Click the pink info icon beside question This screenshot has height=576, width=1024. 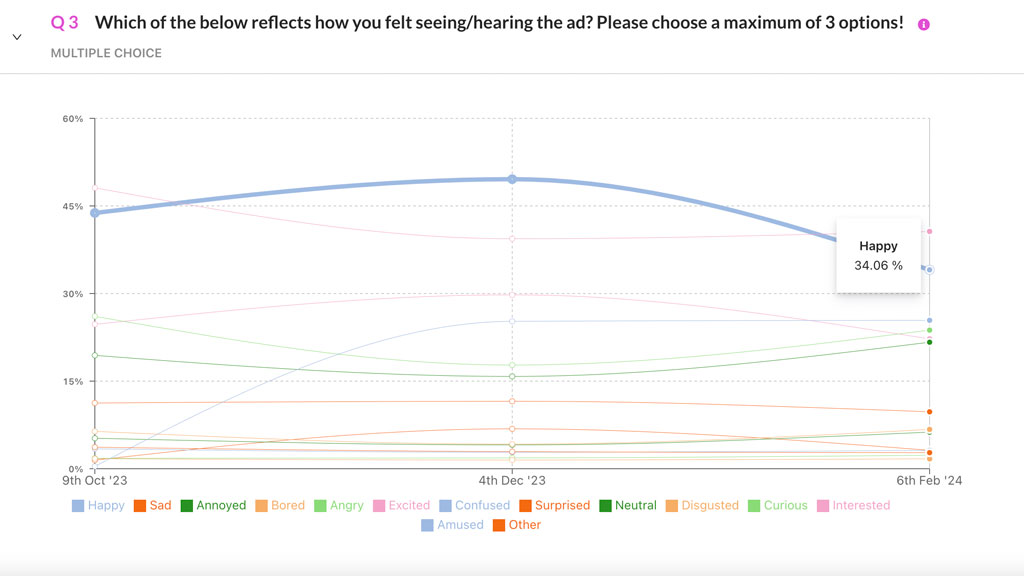coord(923,24)
